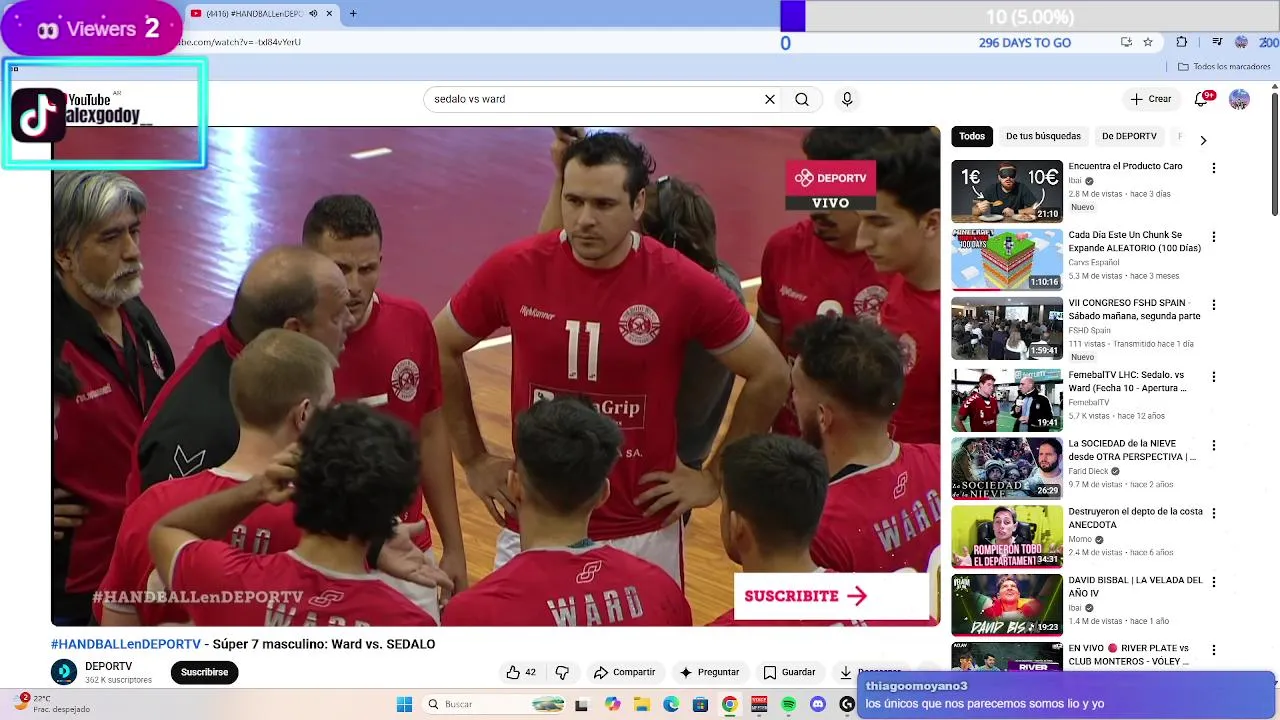Clear the YouTube search box text
This screenshot has height=720, width=1280.
point(770,99)
